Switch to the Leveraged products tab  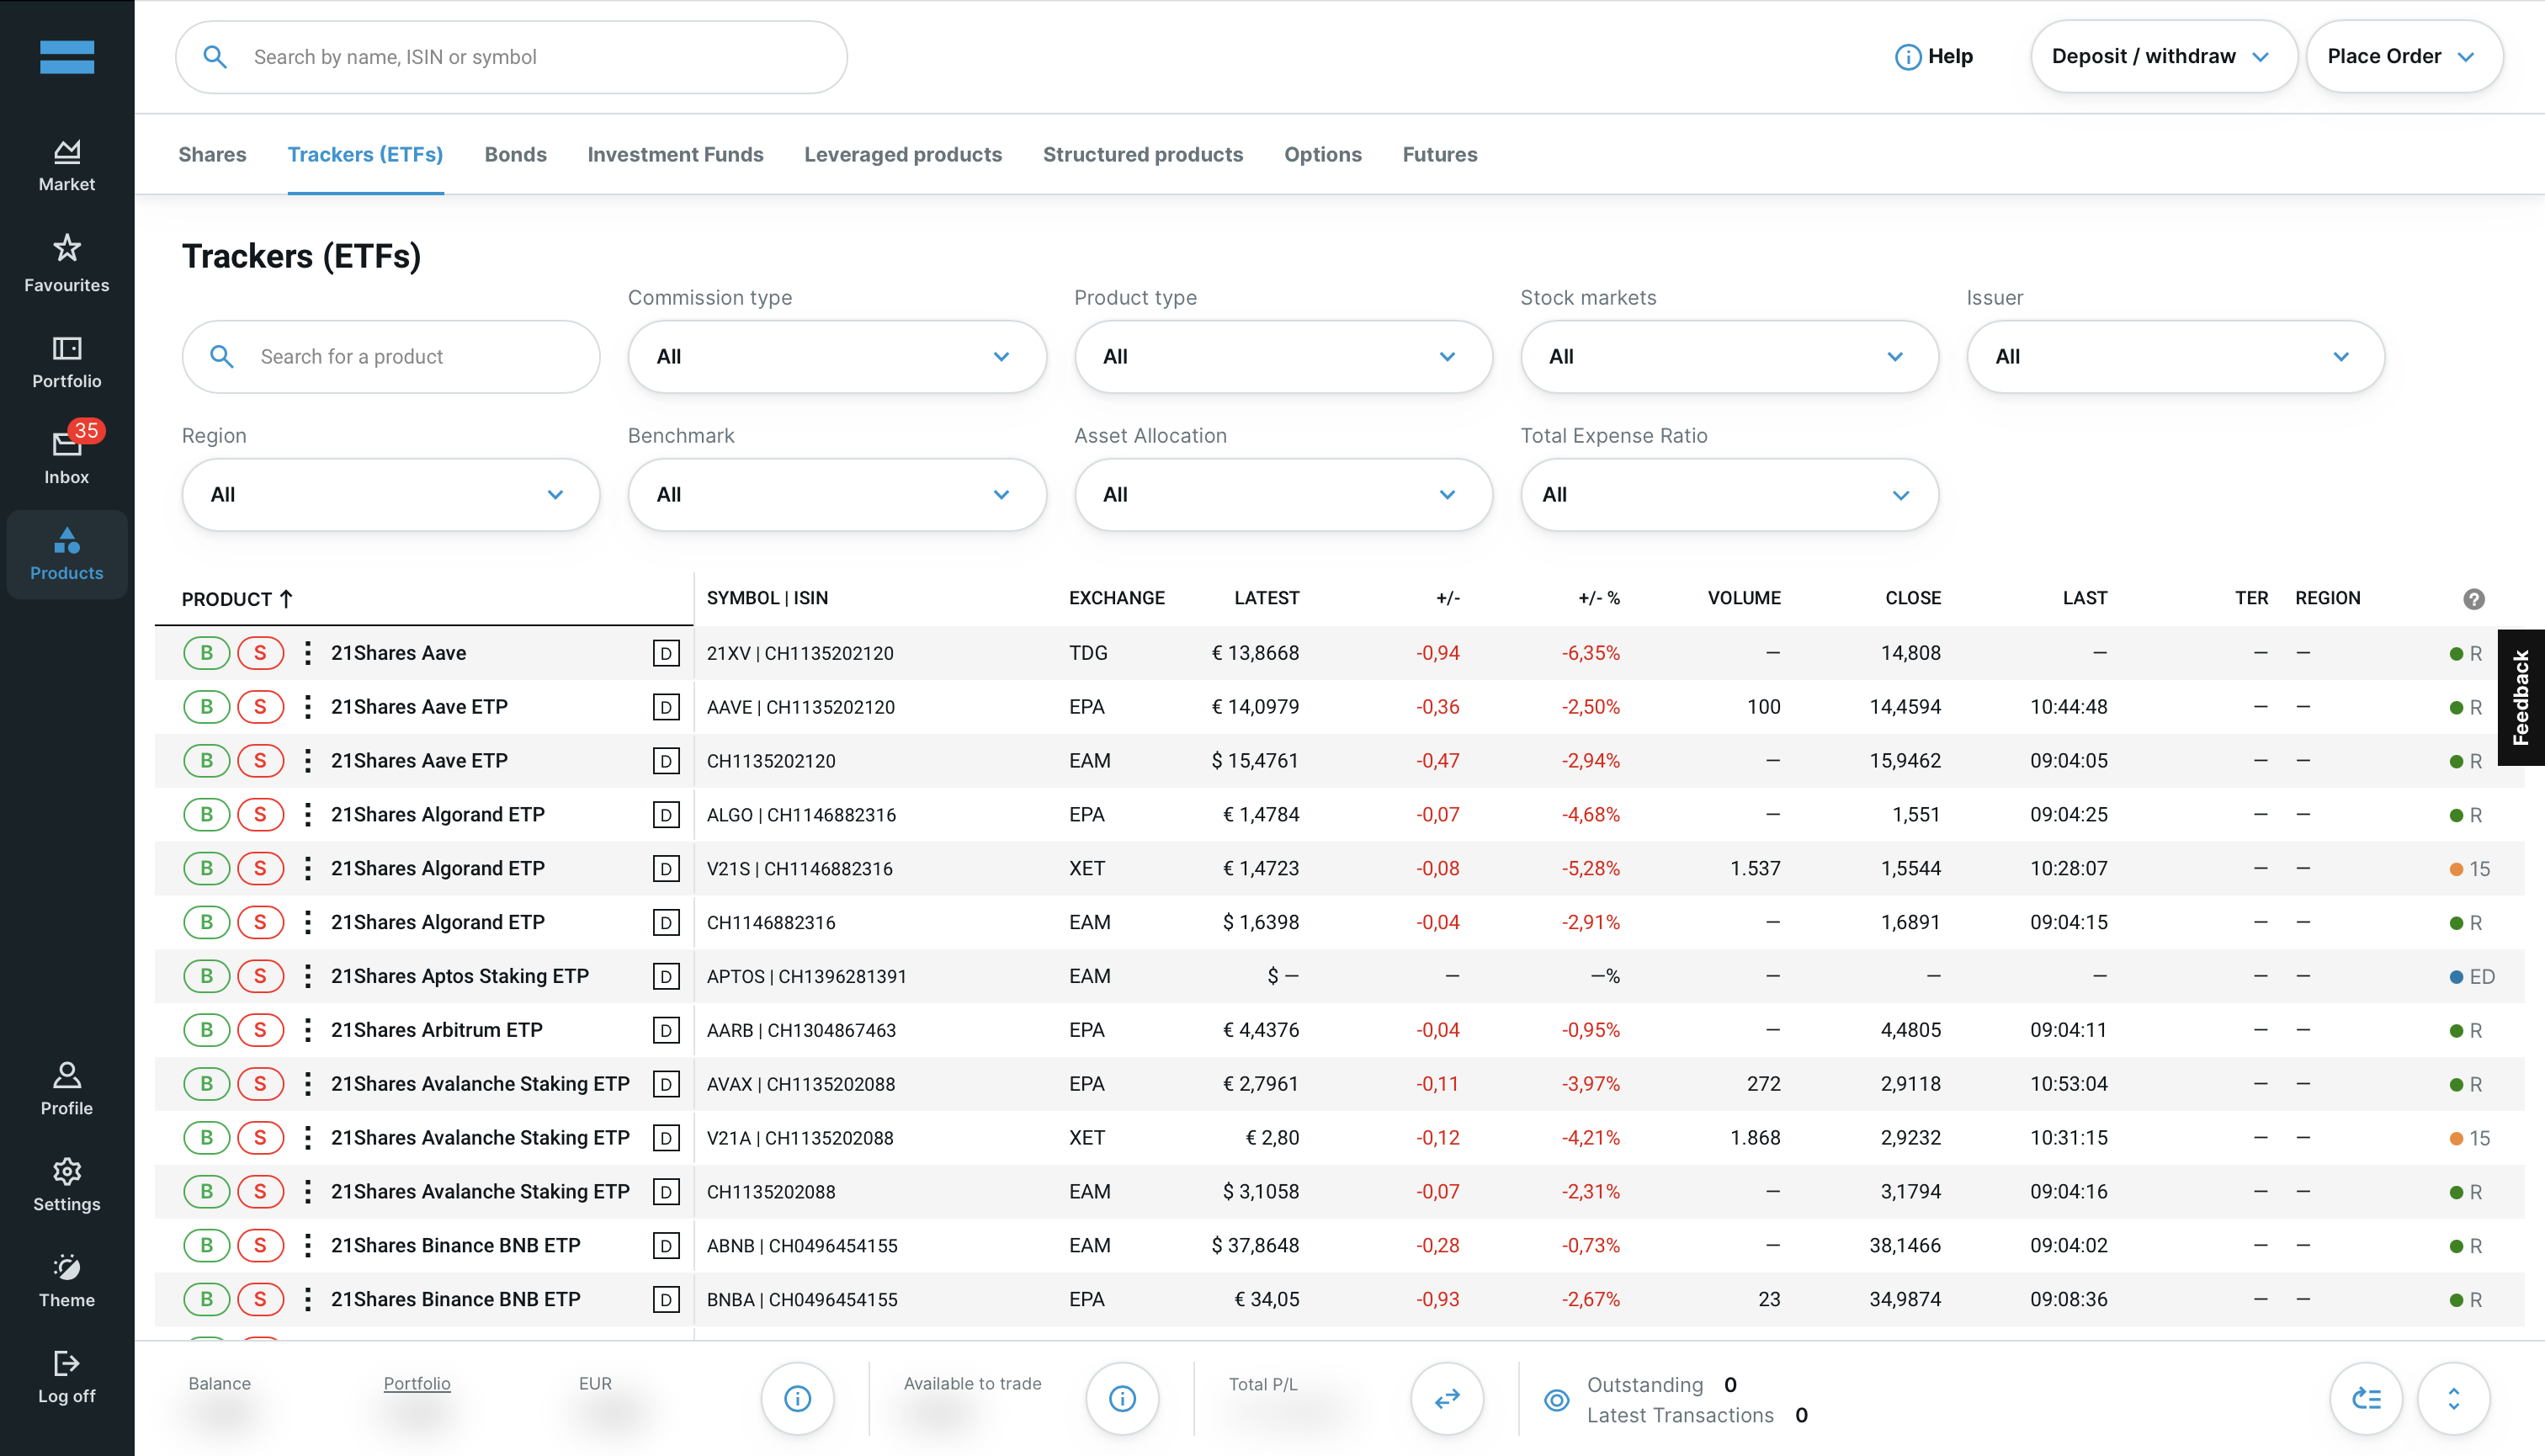pos(902,155)
